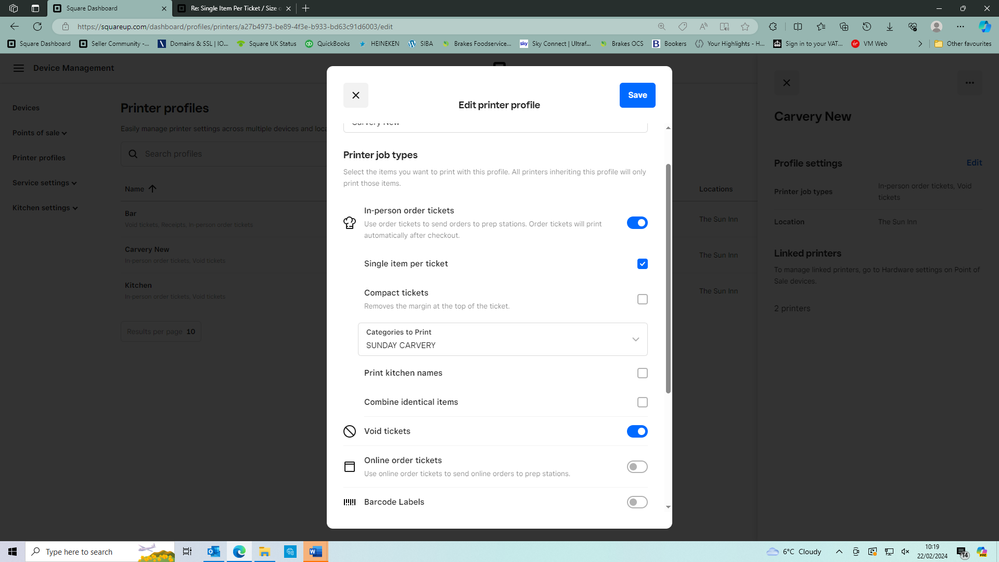
Task: Enable the Compact tickets checkbox
Action: (x=642, y=299)
